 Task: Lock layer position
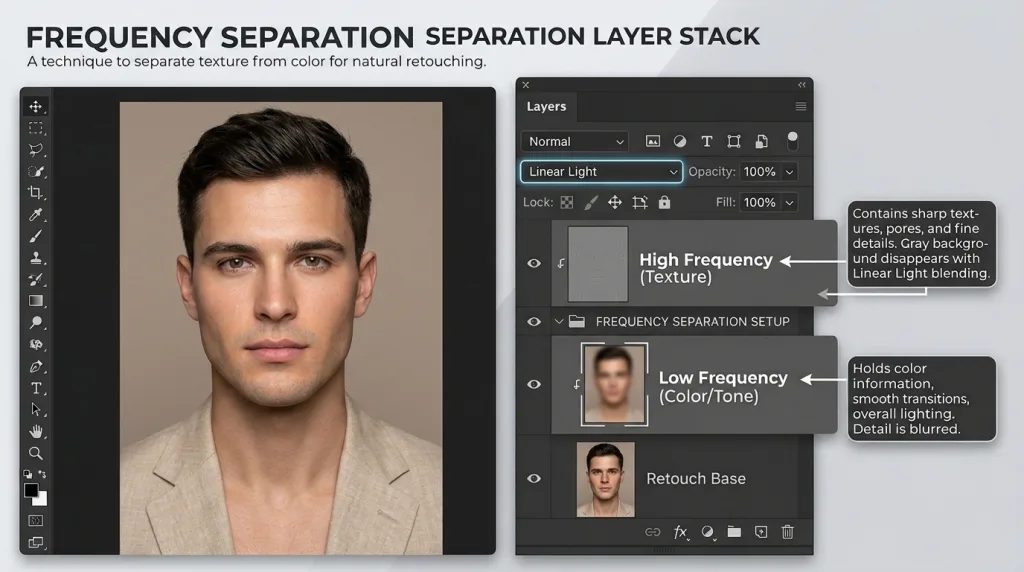pyautogui.click(x=615, y=202)
